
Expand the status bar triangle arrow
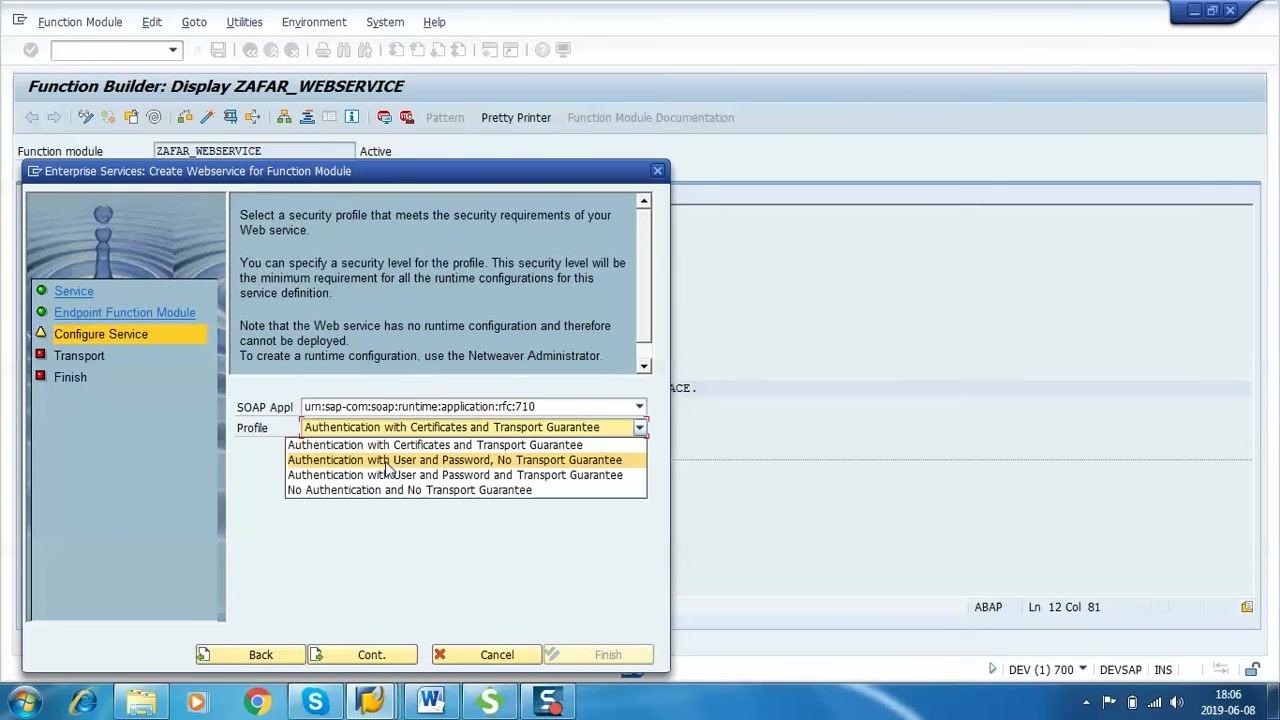click(992, 670)
